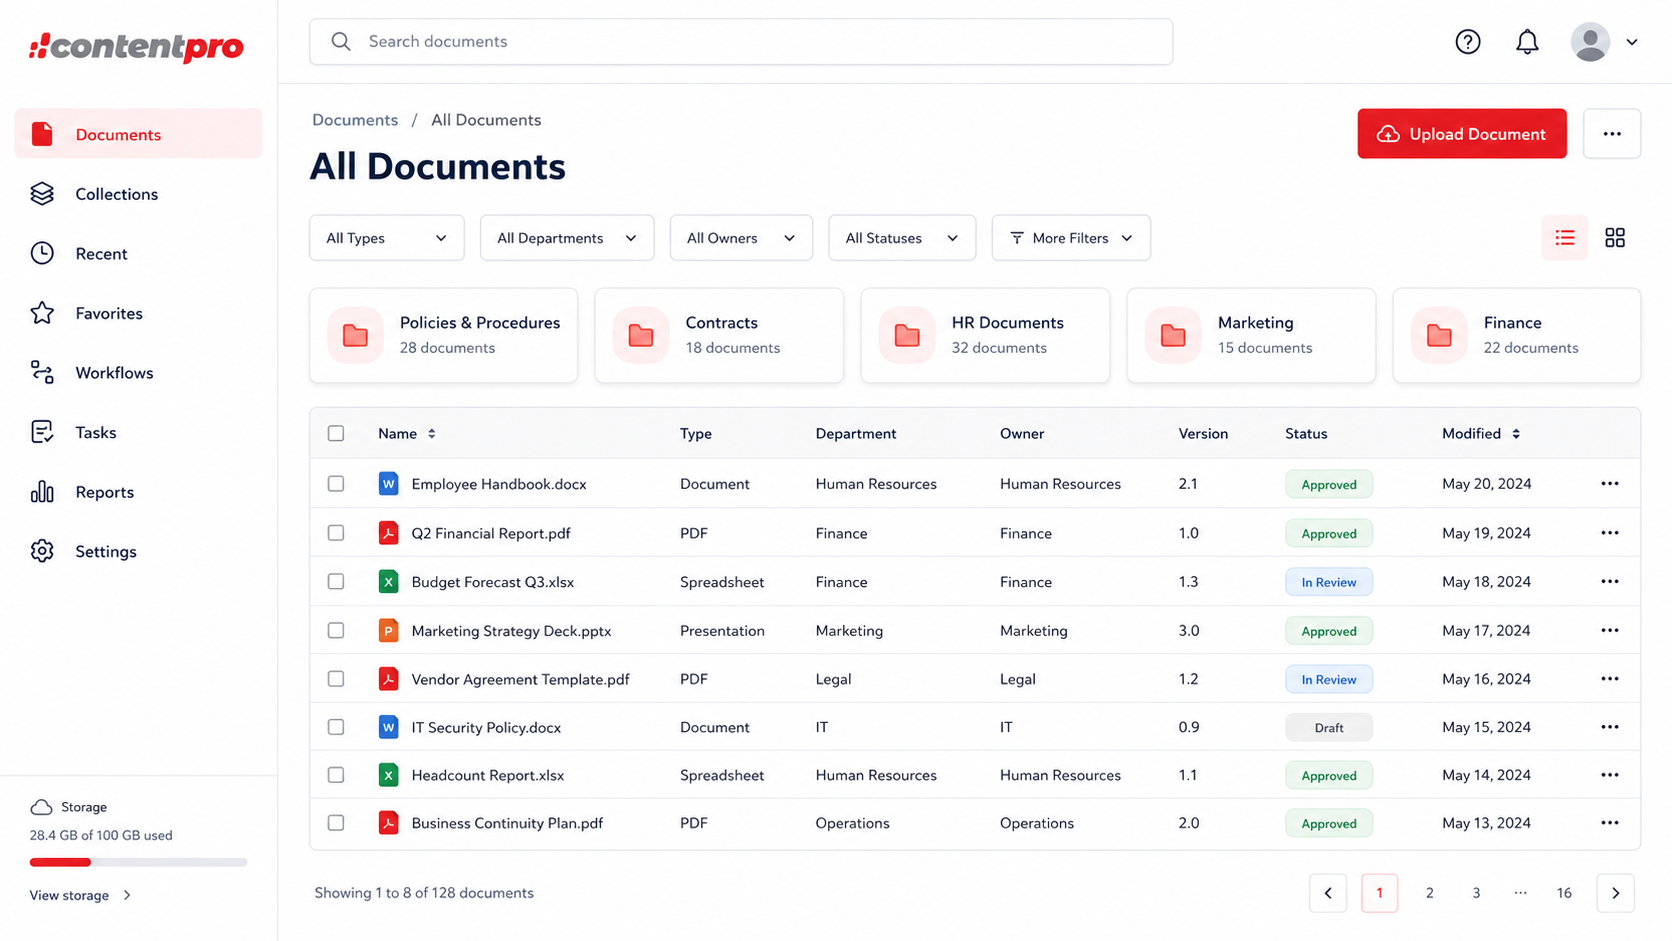
Task: Switch to grid view icon
Action: pos(1615,238)
